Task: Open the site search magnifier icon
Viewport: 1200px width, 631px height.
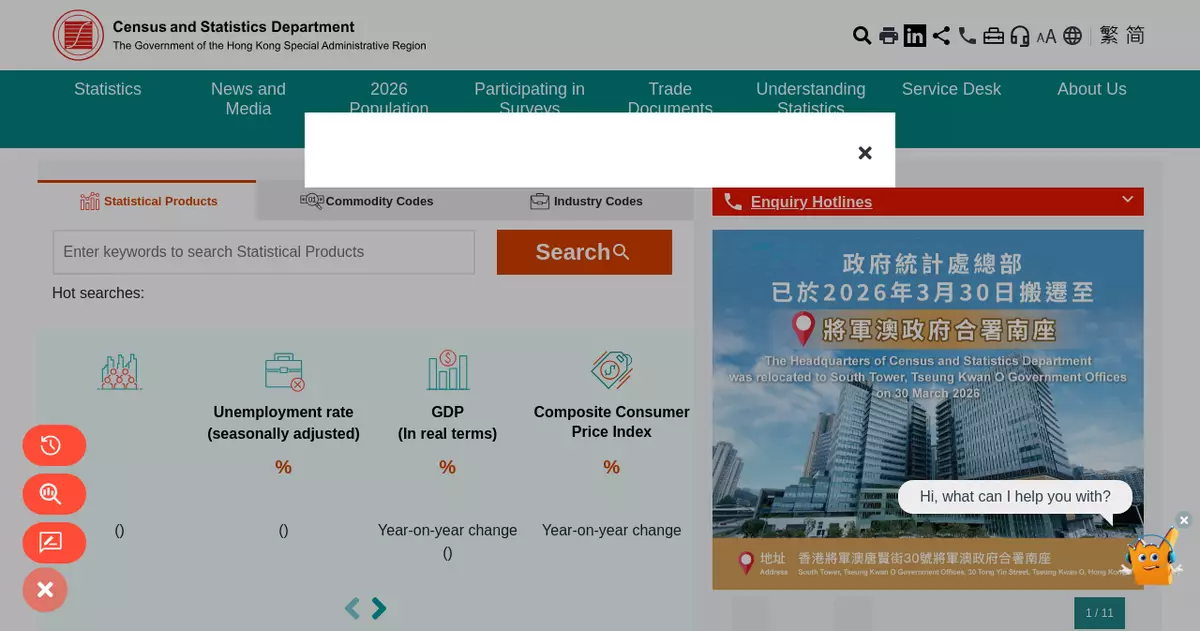Action: pos(862,36)
